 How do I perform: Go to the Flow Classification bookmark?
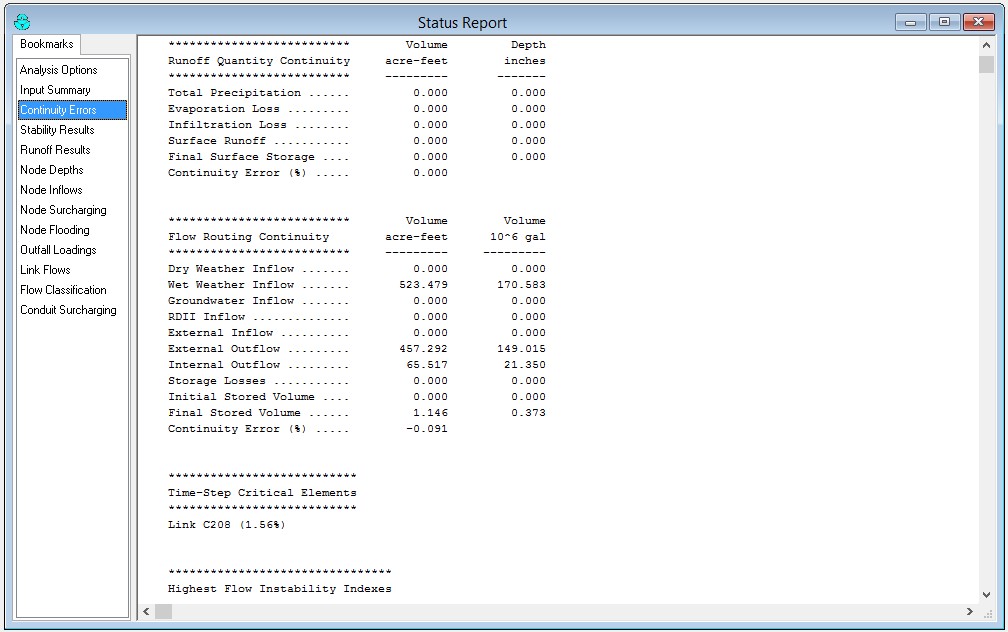[63, 290]
